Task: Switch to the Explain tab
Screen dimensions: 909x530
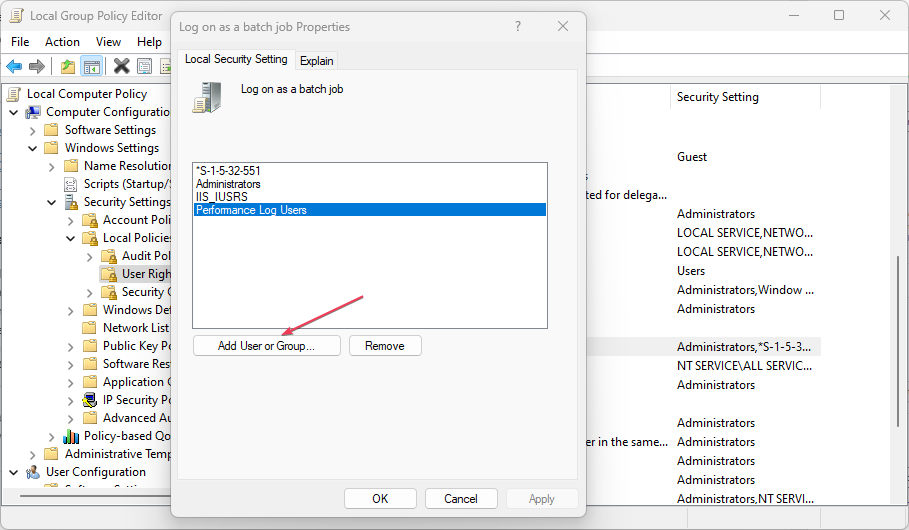Action: click(x=317, y=61)
